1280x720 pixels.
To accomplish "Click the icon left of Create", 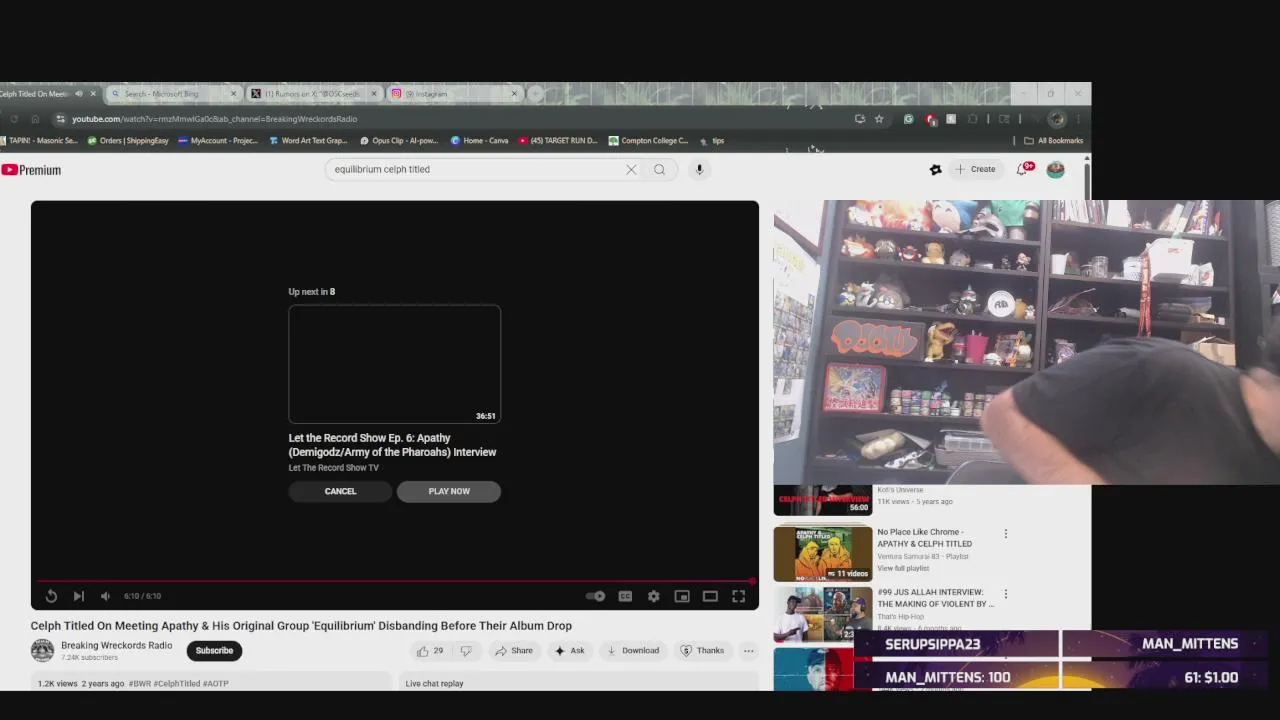I will [935, 170].
